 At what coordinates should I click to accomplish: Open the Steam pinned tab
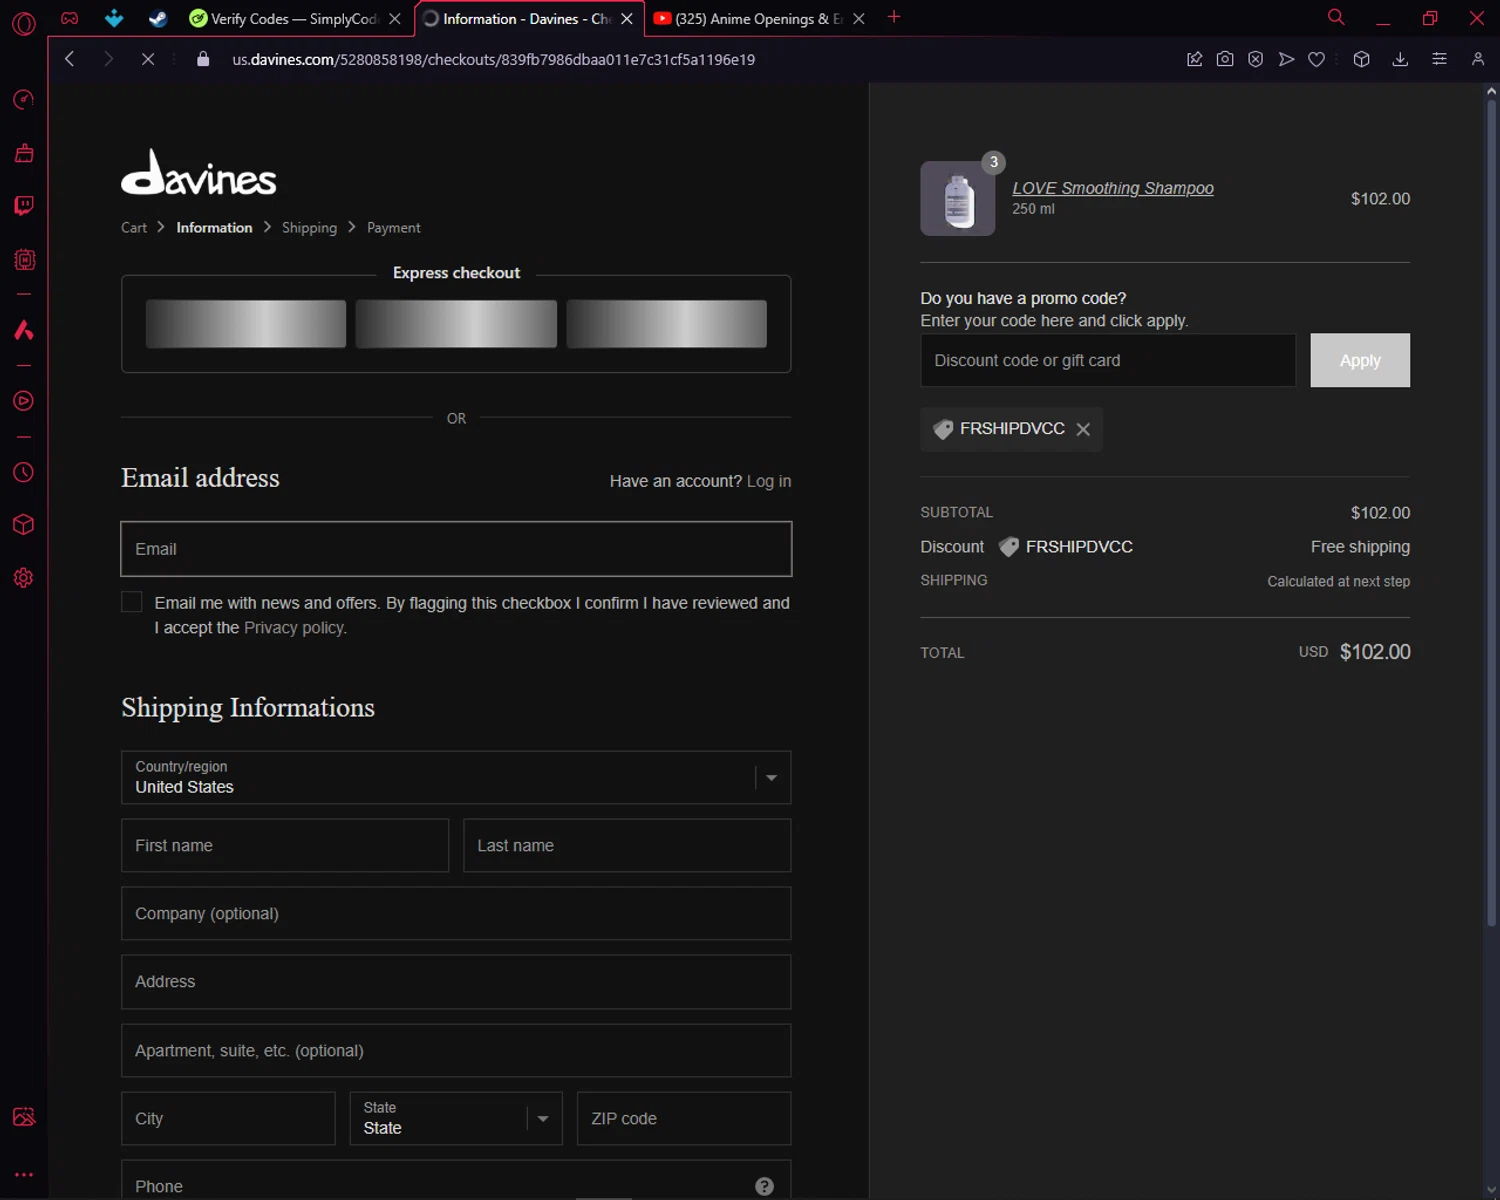pyautogui.click(x=158, y=18)
